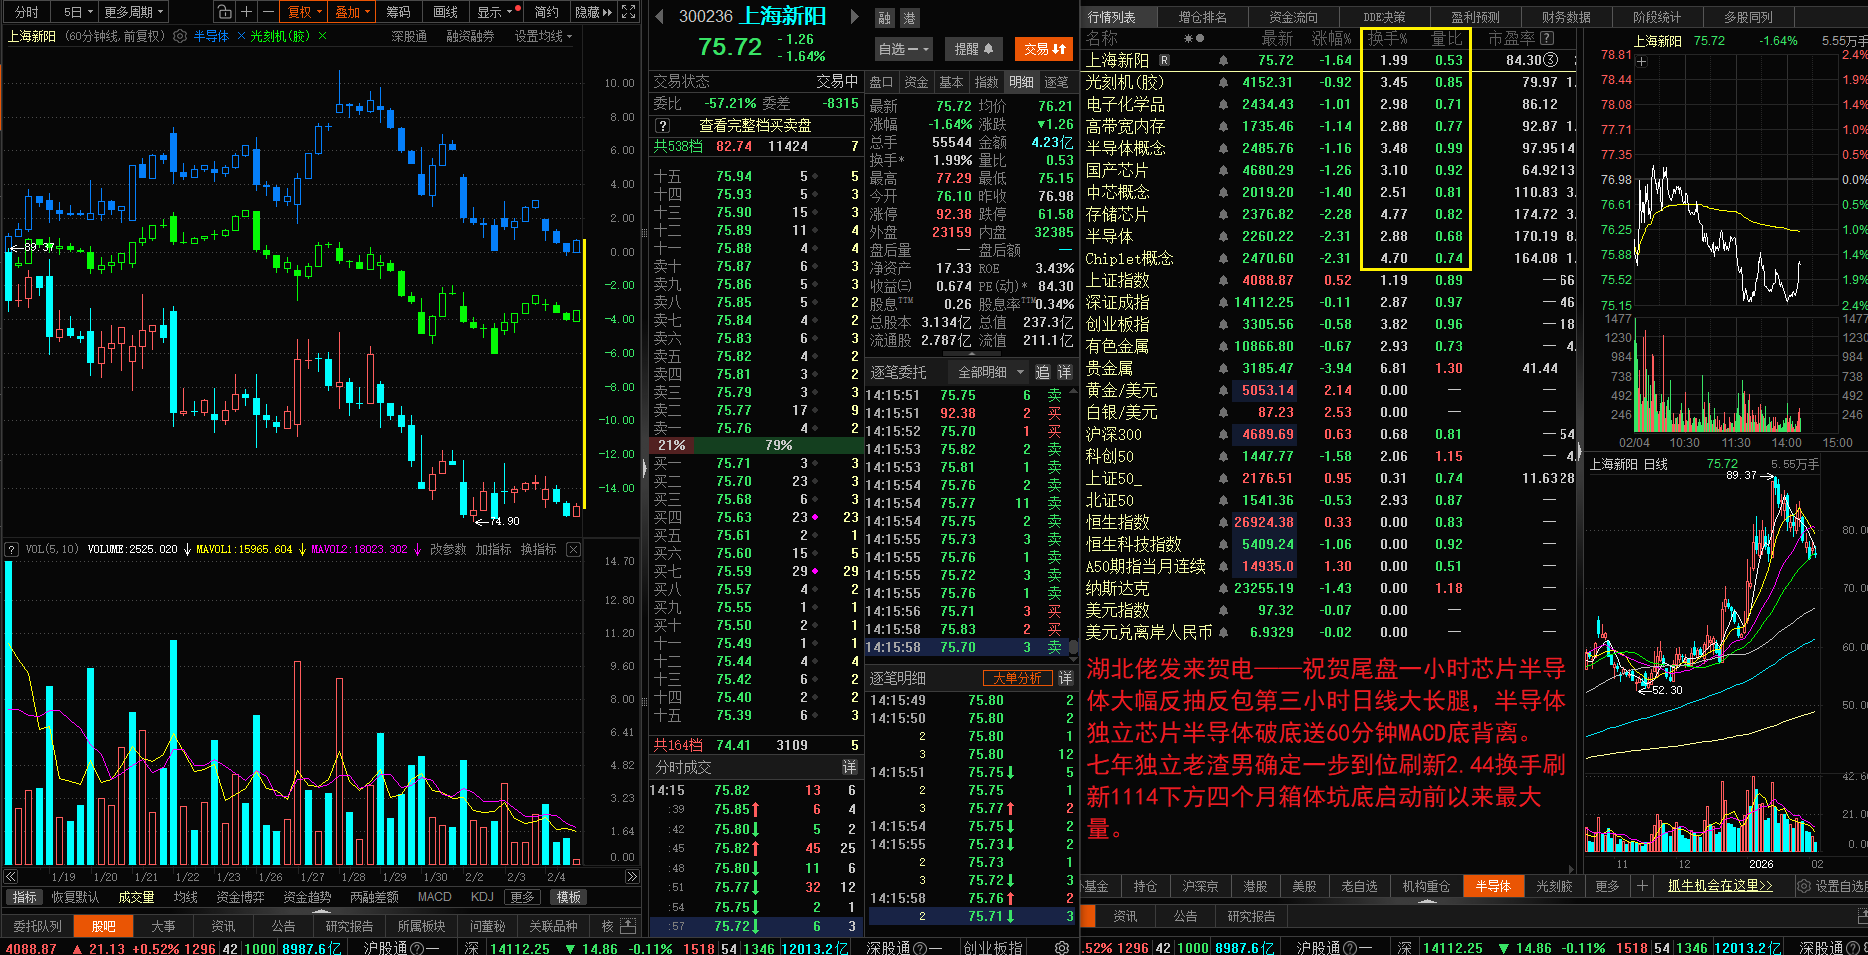Expand the 显示 display dropdown
The height and width of the screenshot is (955, 1868).
495,12
